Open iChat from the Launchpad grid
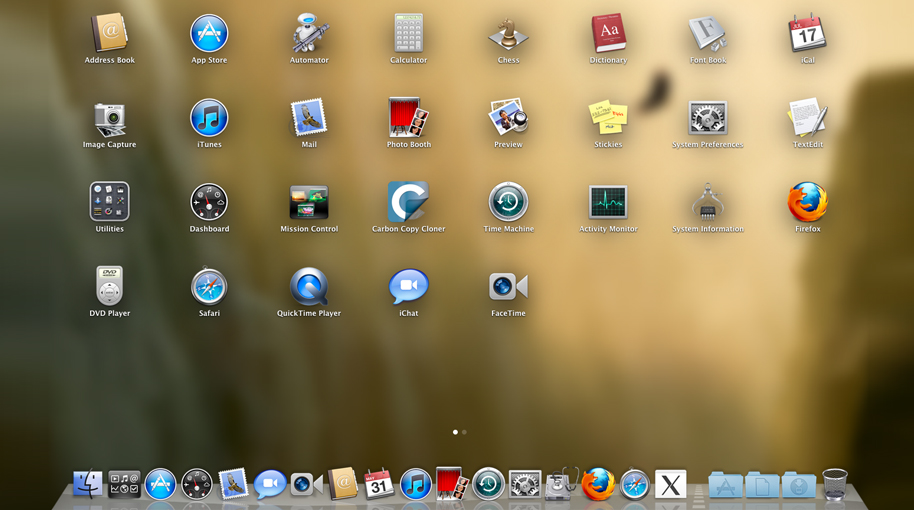The height and width of the screenshot is (510, 914). tap(409, 286)
